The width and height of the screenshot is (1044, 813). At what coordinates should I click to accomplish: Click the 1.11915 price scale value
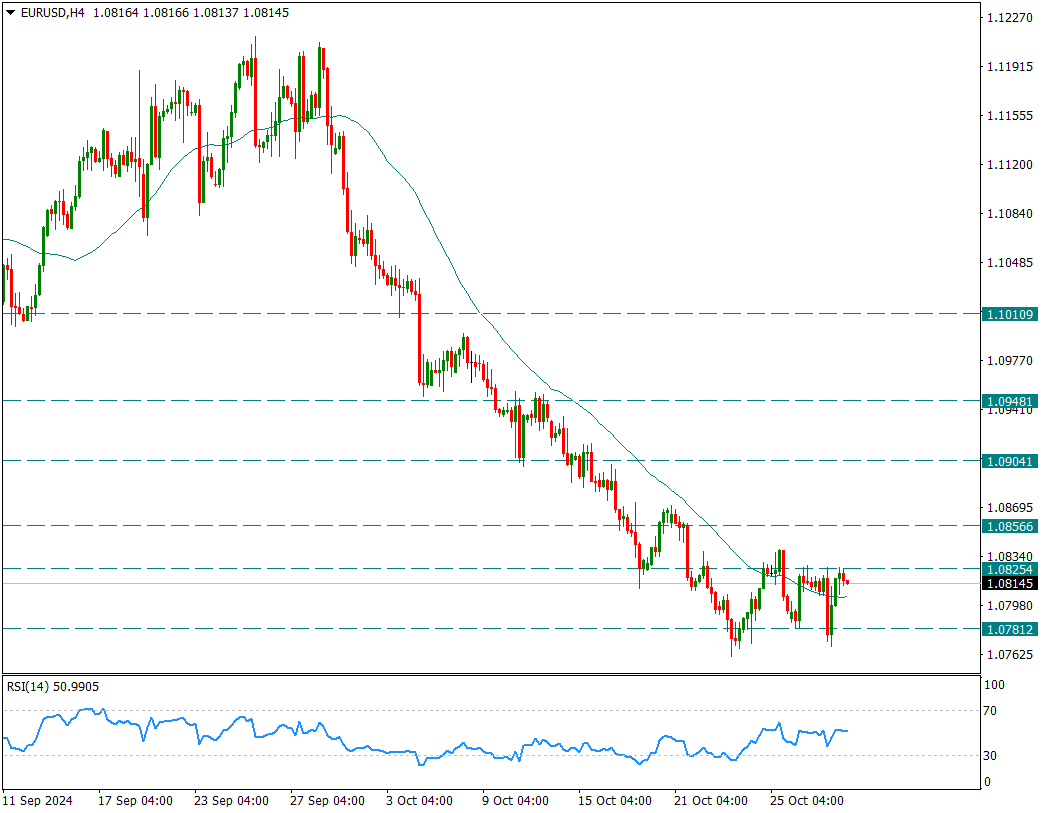[1010, 67]
